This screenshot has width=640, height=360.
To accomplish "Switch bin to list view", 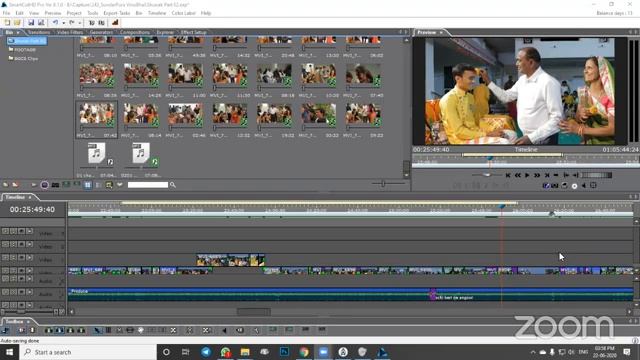I will [x=98, y=185].
